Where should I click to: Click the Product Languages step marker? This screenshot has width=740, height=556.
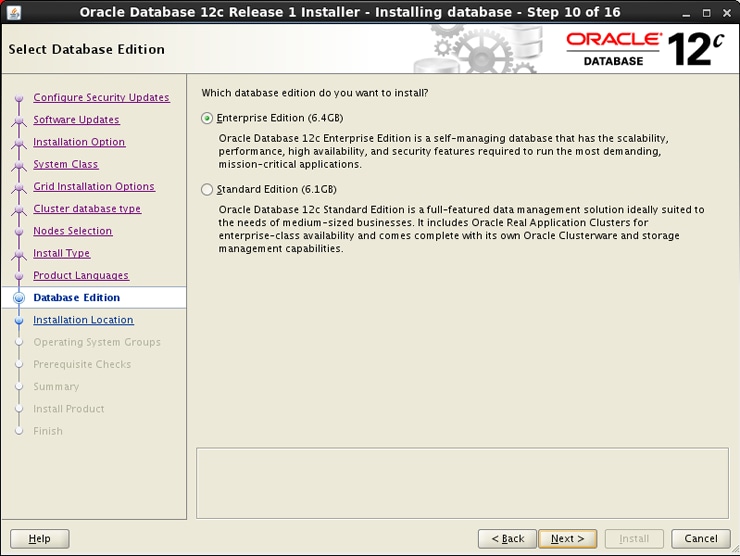tap(19, 276)
